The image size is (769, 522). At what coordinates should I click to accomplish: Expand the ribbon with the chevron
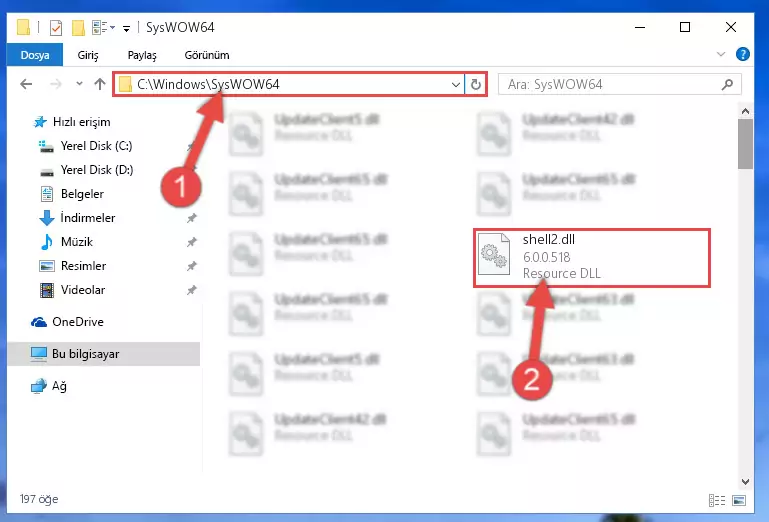[x=720, y=54]
